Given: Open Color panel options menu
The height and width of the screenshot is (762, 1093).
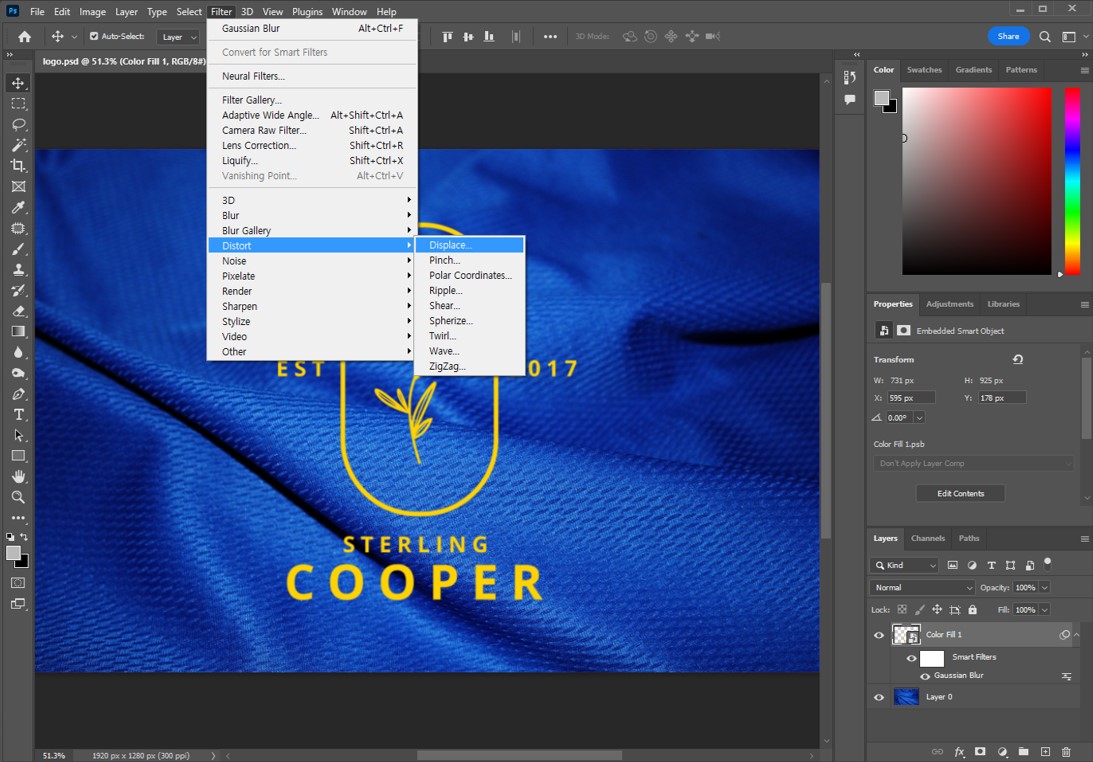Looking at the screenshot, I should 1084,70.
